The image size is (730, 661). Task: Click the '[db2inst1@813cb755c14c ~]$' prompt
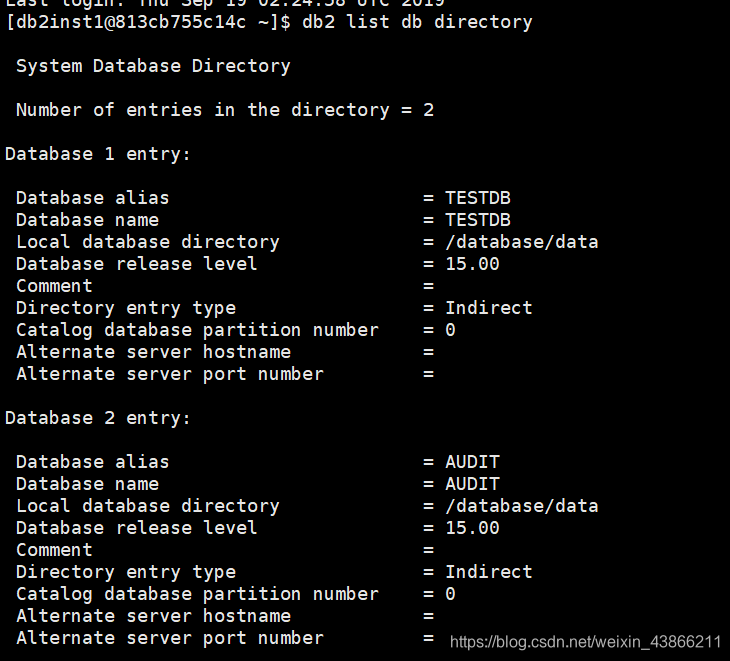click(149, 22)
